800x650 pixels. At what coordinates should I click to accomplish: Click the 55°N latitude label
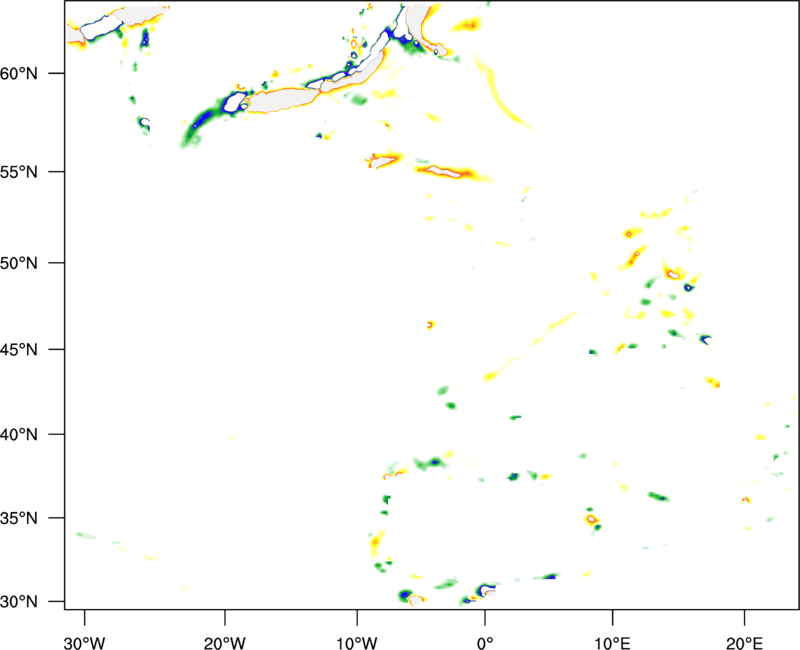click(x=19, y=172)
